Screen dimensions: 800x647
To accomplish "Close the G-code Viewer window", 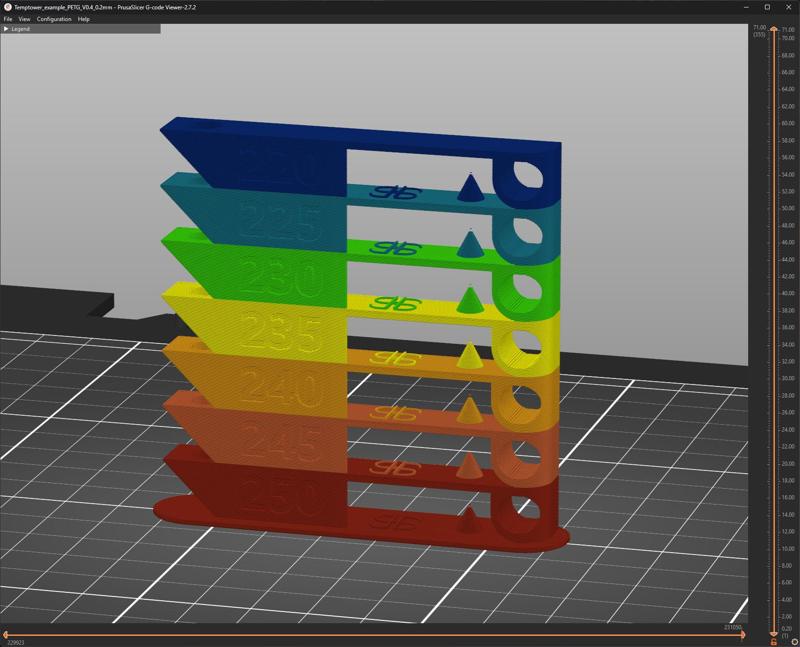I will (789, 7).
